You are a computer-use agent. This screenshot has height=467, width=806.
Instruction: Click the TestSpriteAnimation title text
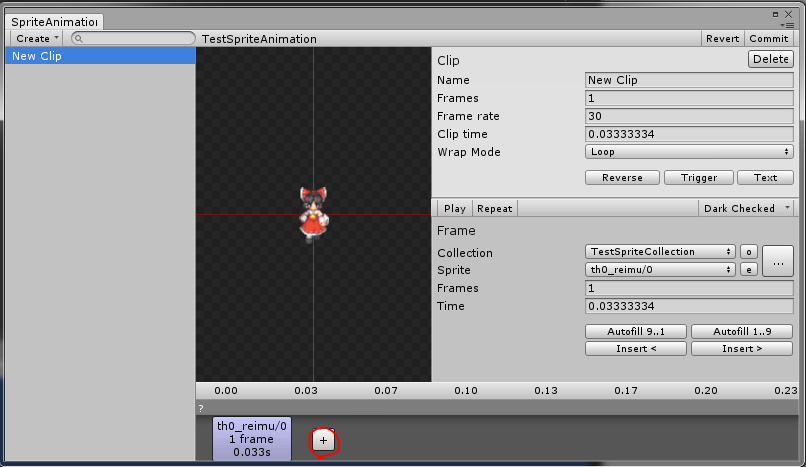pyautogui.click(x=259, y=39)
